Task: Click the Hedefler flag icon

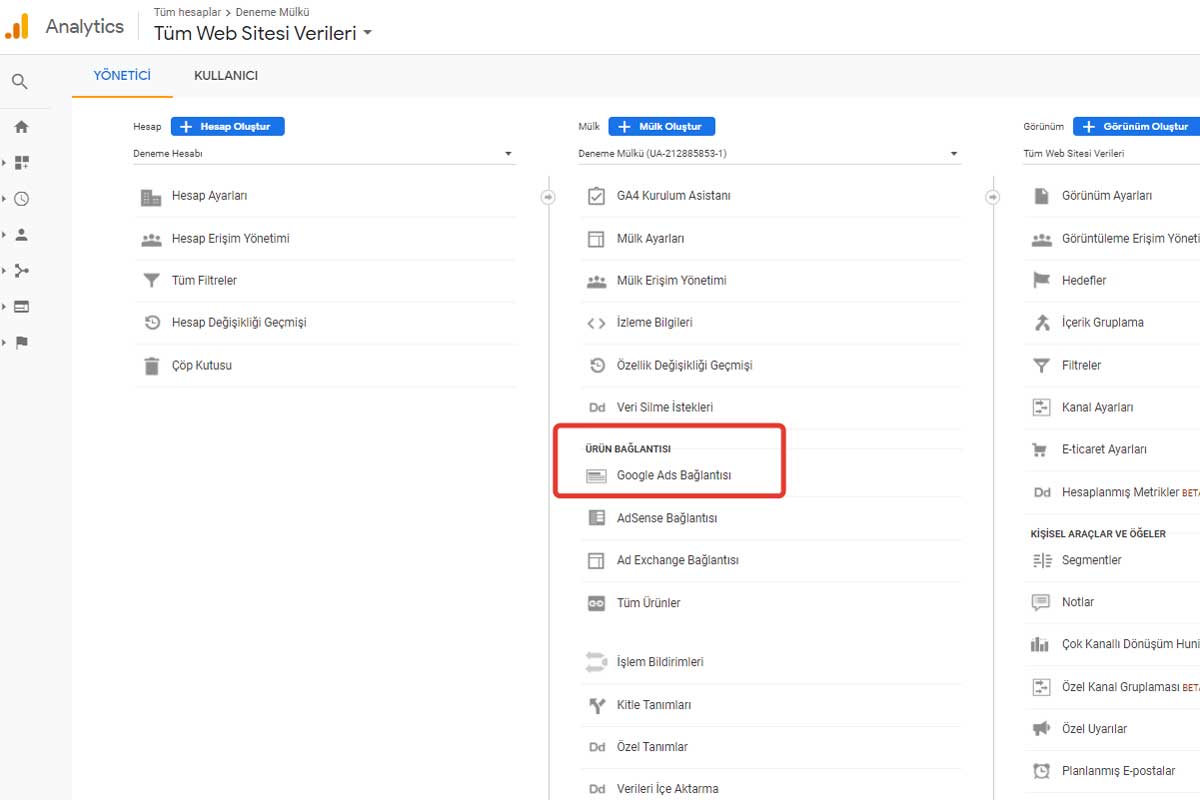Action: tap(1041, 281)
